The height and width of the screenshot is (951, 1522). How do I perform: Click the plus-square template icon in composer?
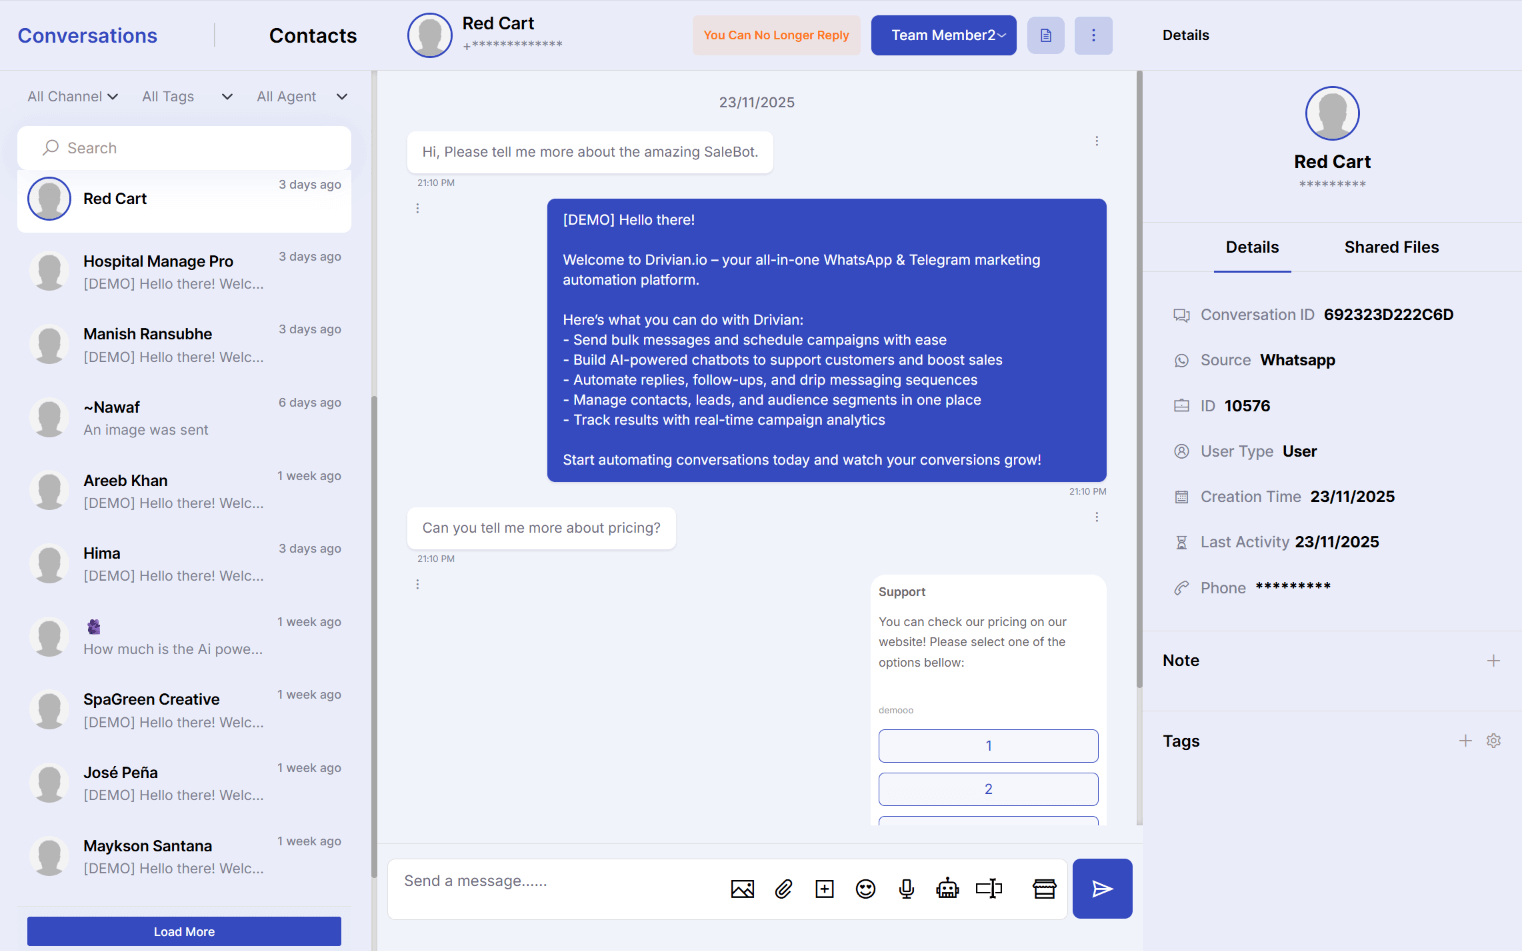click(x=824, y=889)
